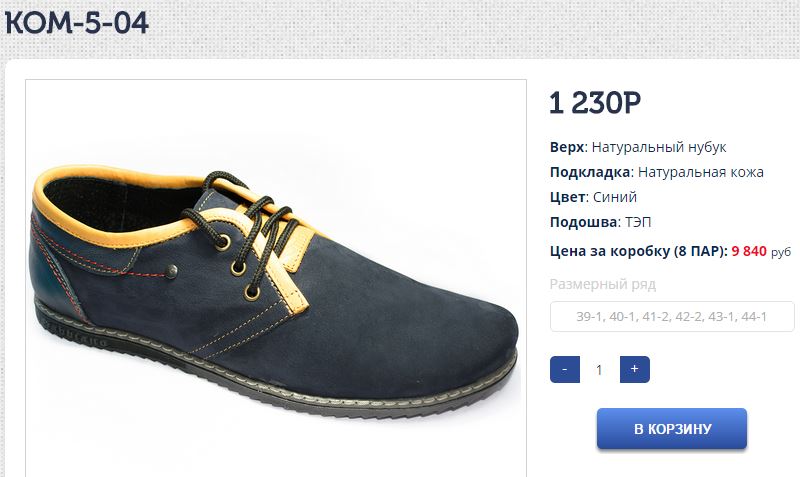
Task: Click the size row field 39-1, 40-1
Action: [672, 316]
